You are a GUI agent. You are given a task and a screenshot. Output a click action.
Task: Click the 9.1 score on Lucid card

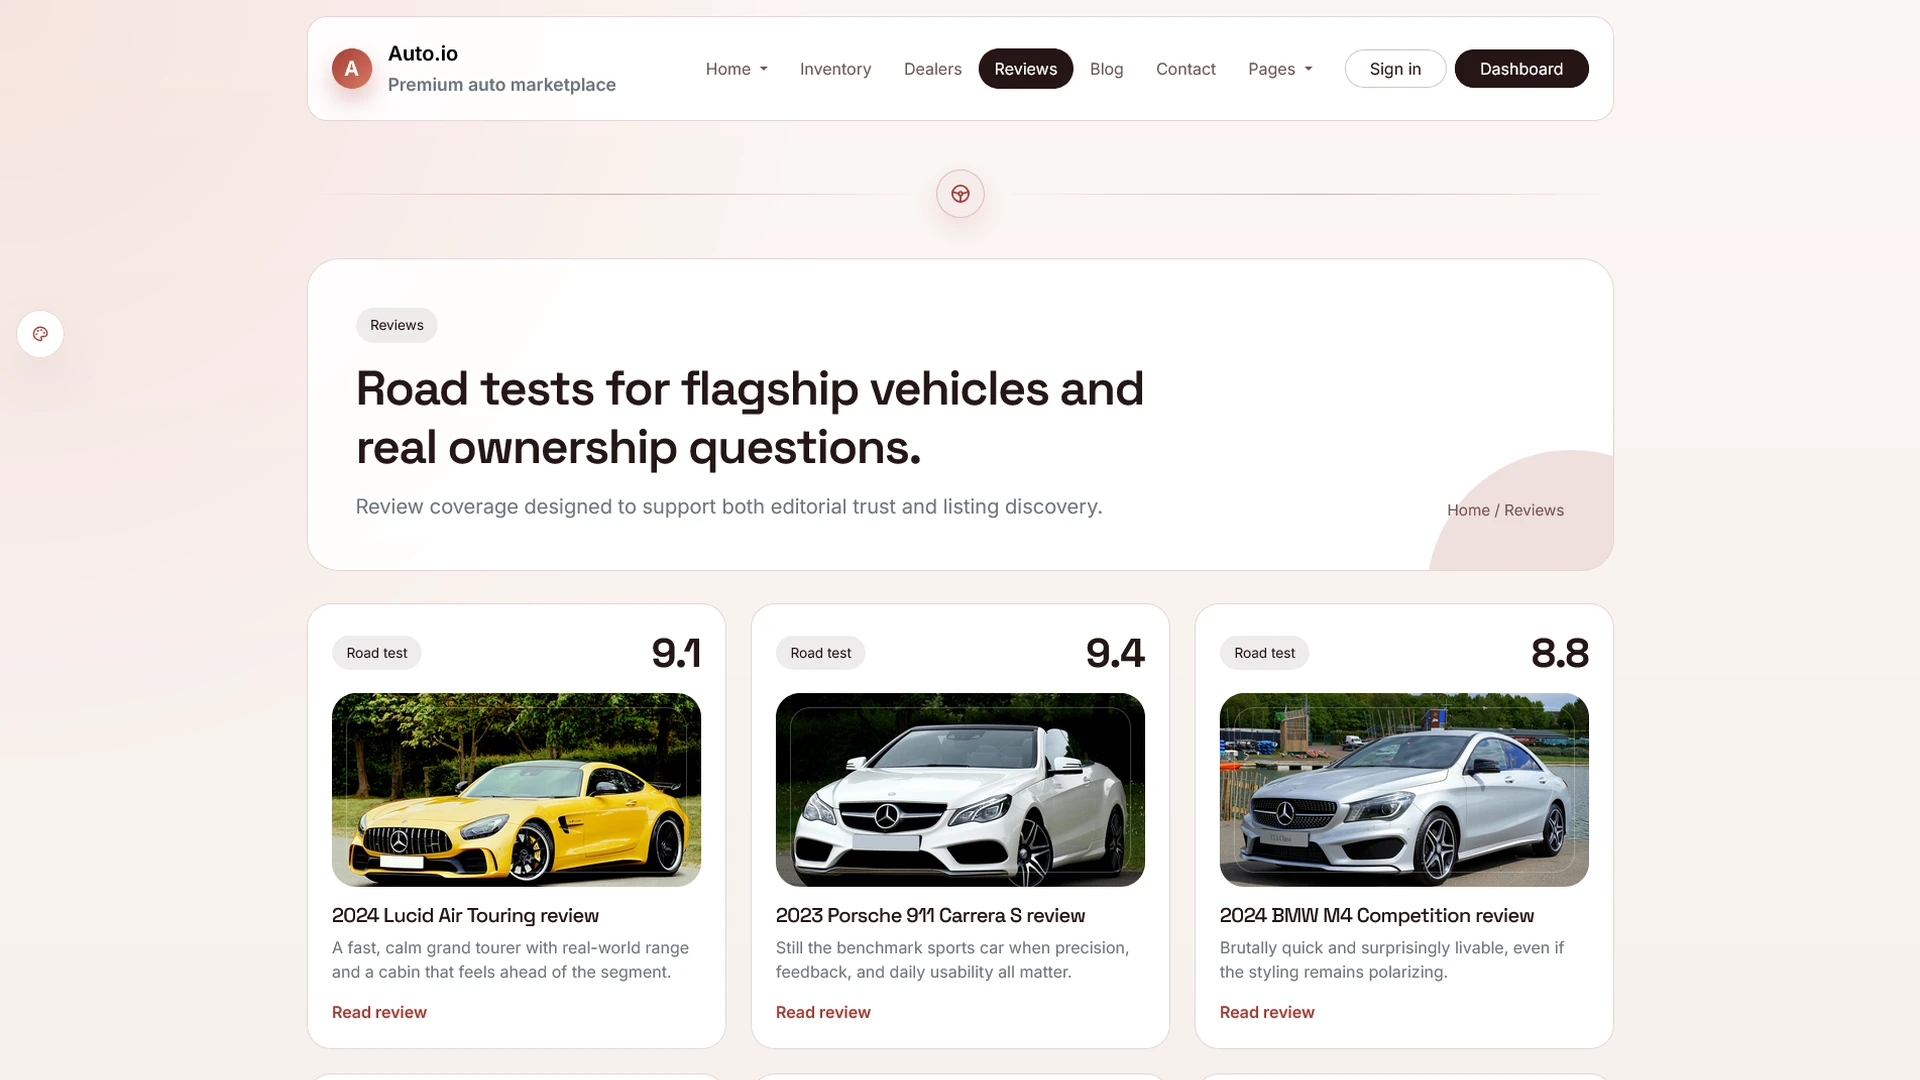[676, 653]
